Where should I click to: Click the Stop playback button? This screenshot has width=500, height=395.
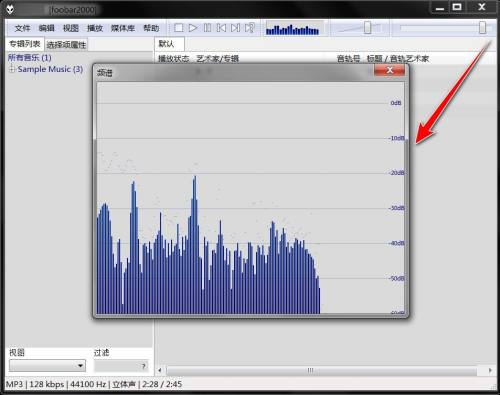pos(179,28)
